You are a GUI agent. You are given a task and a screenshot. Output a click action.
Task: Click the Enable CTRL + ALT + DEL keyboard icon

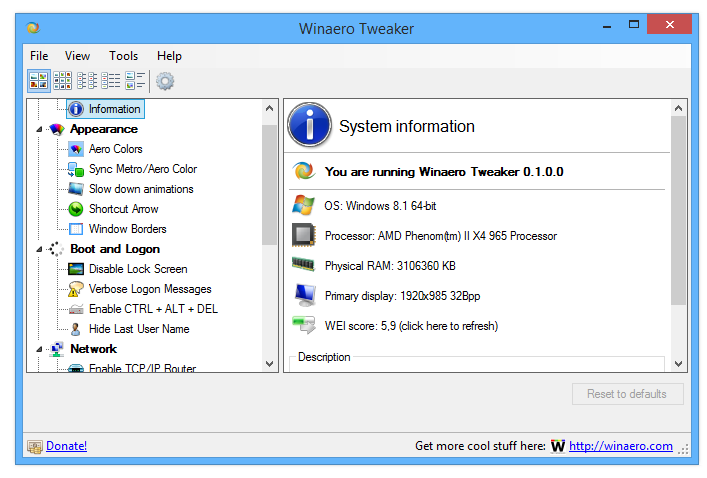(76, 309)
